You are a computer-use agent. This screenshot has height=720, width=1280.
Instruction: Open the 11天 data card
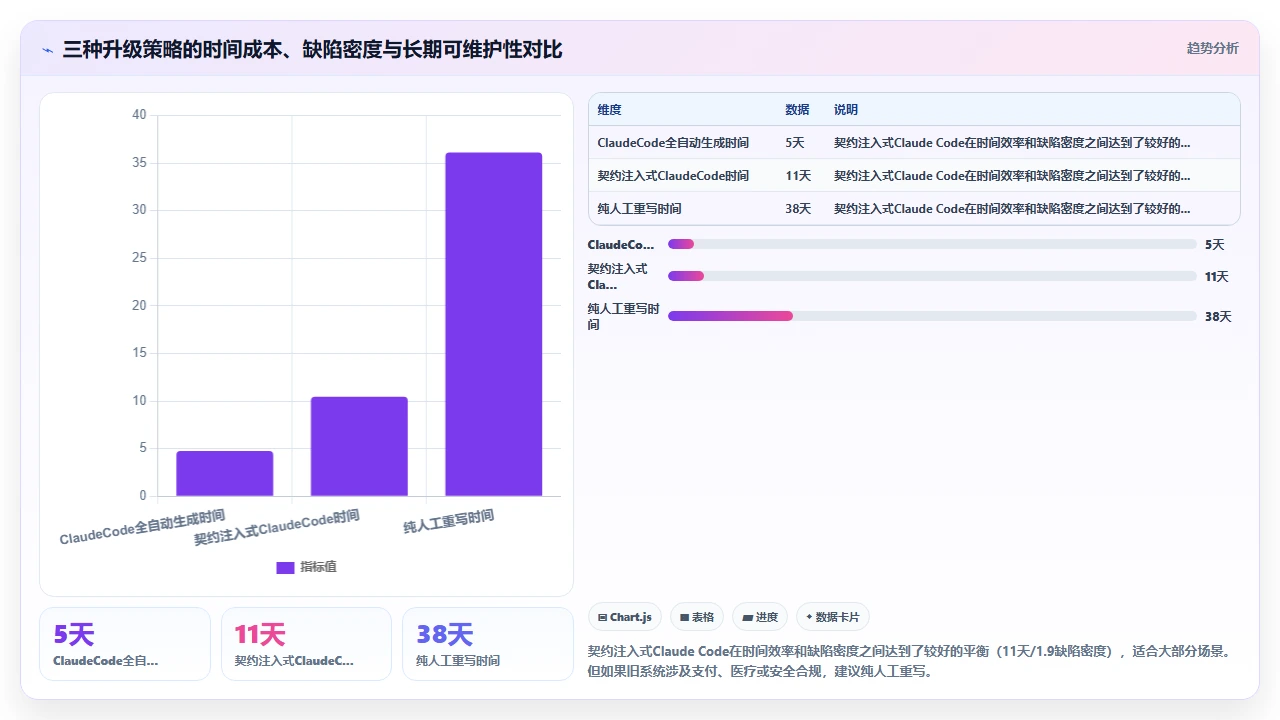pos(306,644)
